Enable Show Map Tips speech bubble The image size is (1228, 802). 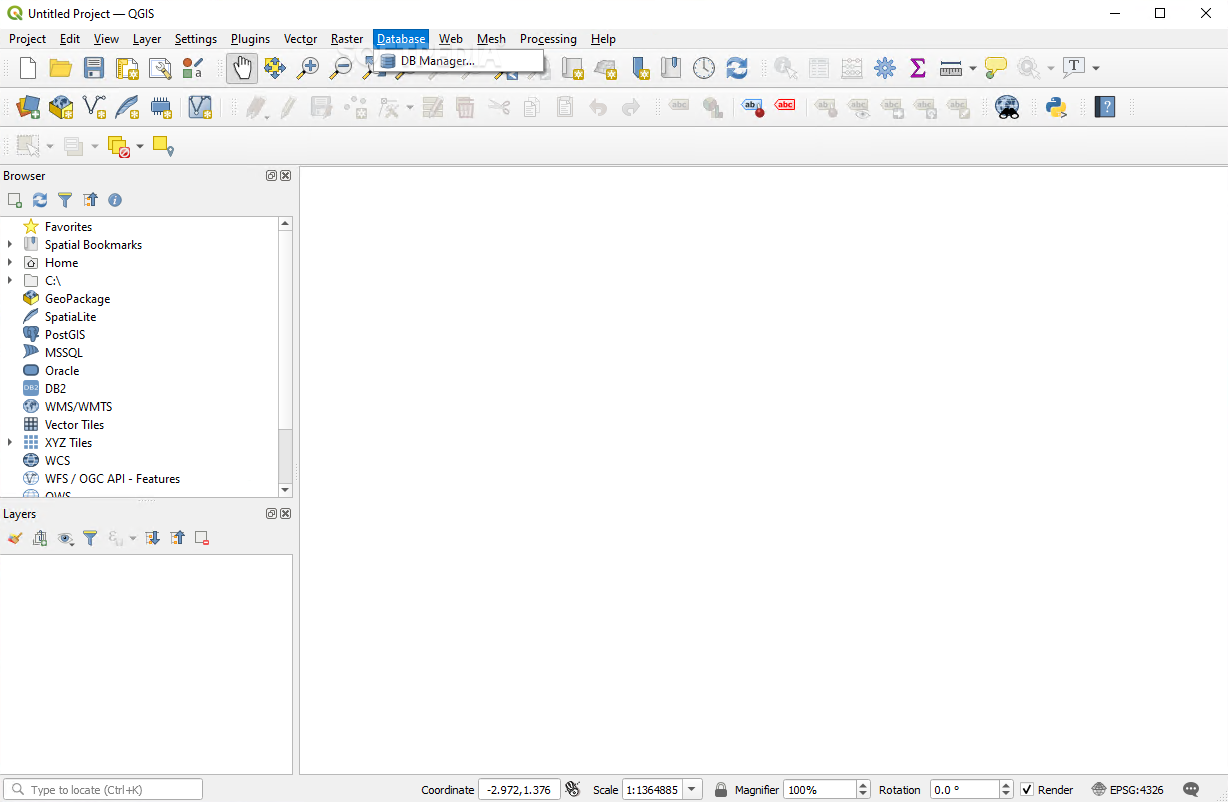(995, 68)
